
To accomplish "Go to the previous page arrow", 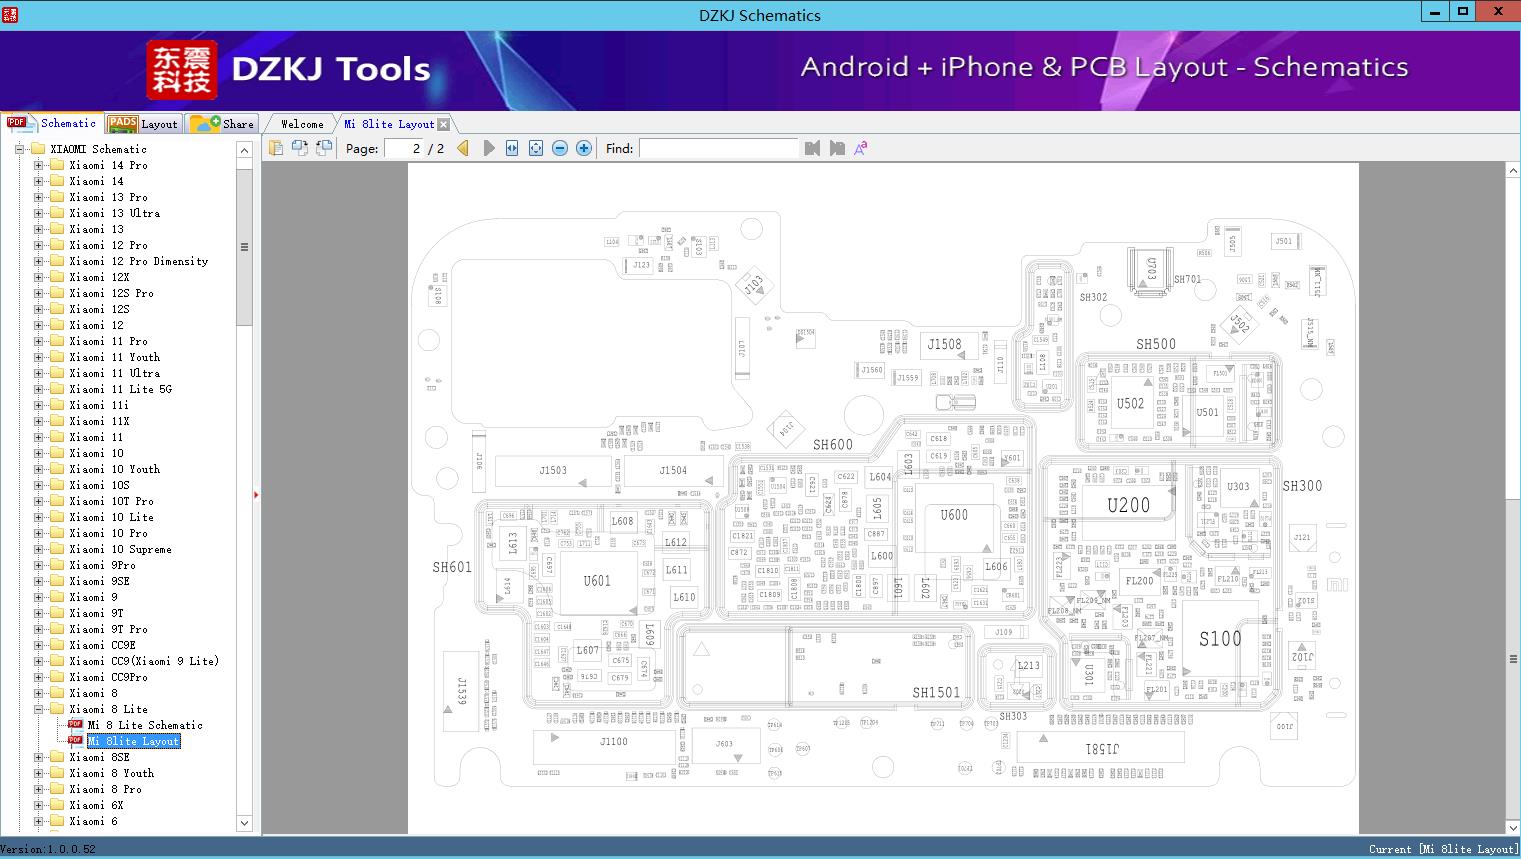I will tap(463, 148).
